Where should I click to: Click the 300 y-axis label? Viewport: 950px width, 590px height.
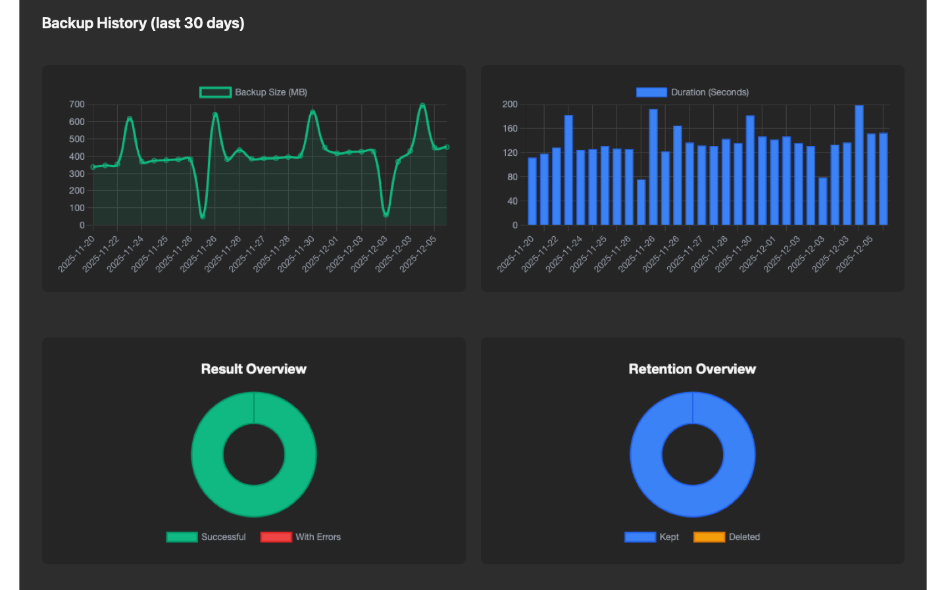pos(77,173)
